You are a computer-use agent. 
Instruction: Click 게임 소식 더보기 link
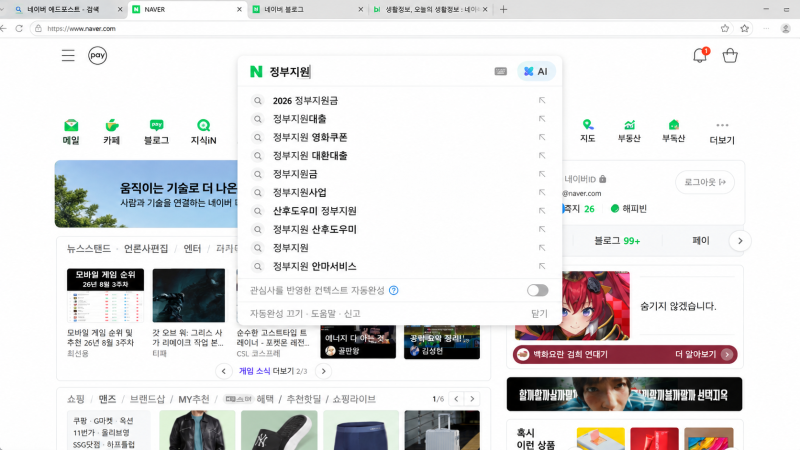(x=273, y=371)
